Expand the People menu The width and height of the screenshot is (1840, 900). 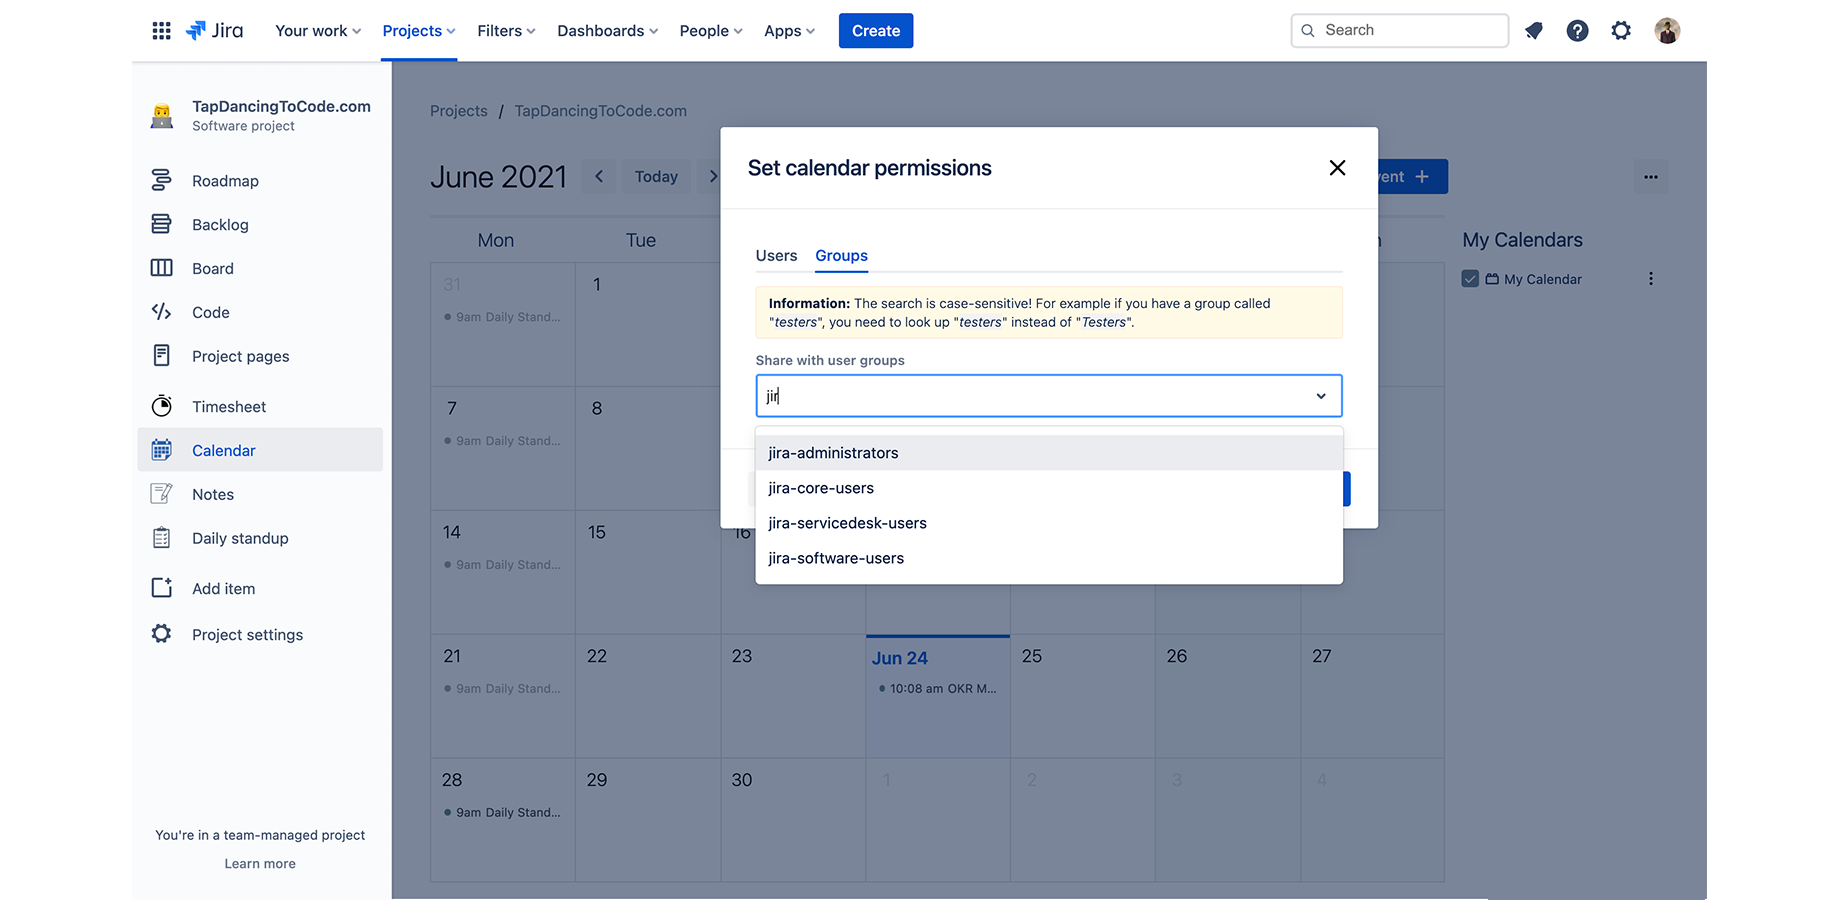click(x=711, y=31)
